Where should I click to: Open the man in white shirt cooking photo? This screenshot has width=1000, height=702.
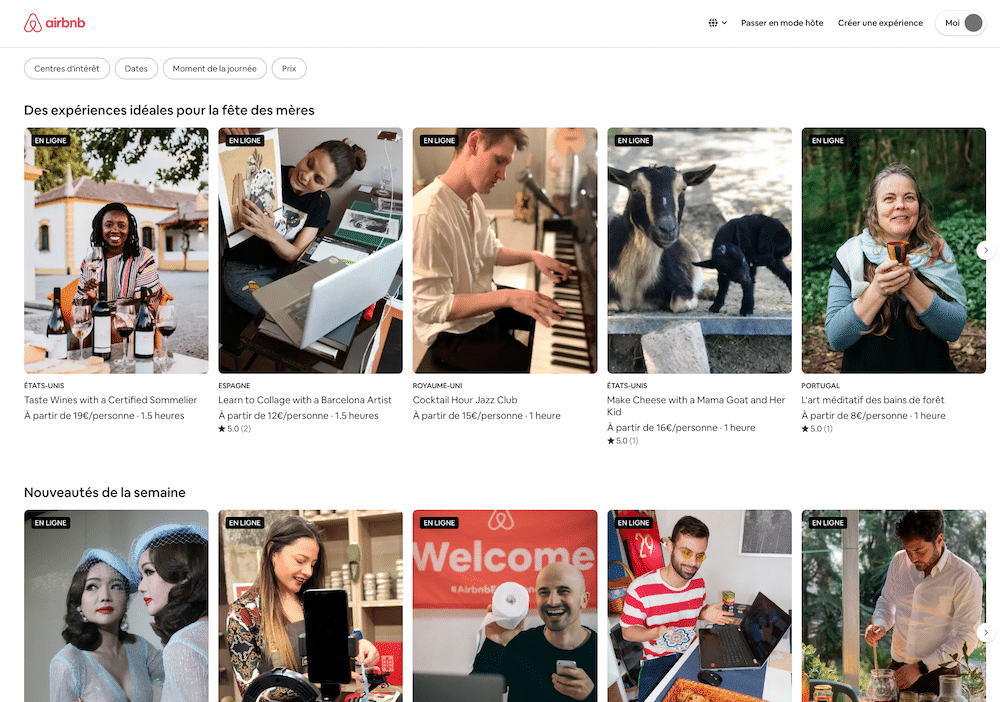click(893, 606)
